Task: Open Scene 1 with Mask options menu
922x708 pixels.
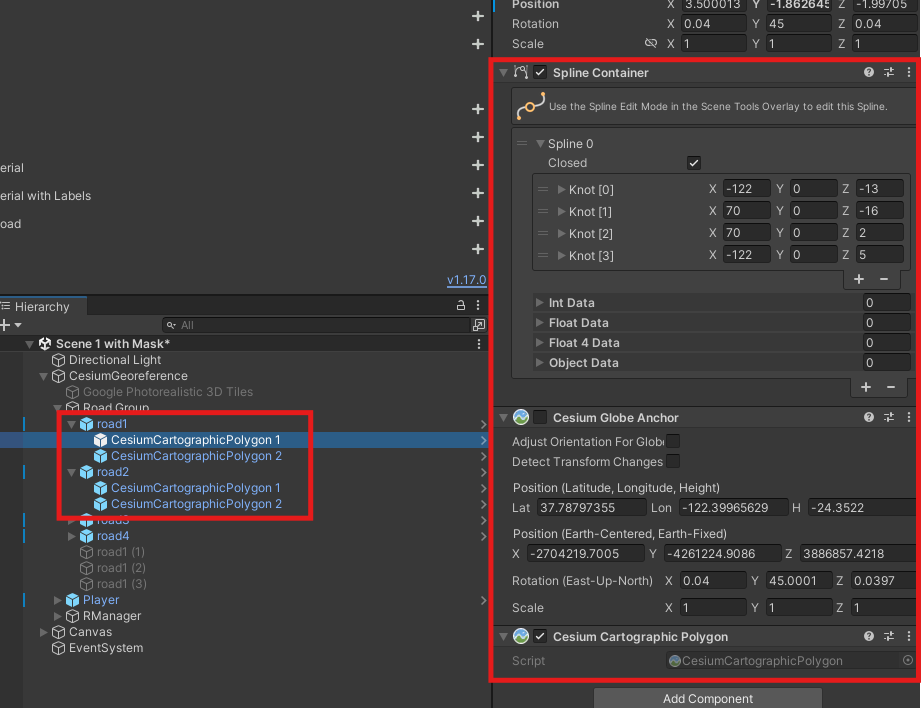Action: pyautogui.click(x=479, y=344)
